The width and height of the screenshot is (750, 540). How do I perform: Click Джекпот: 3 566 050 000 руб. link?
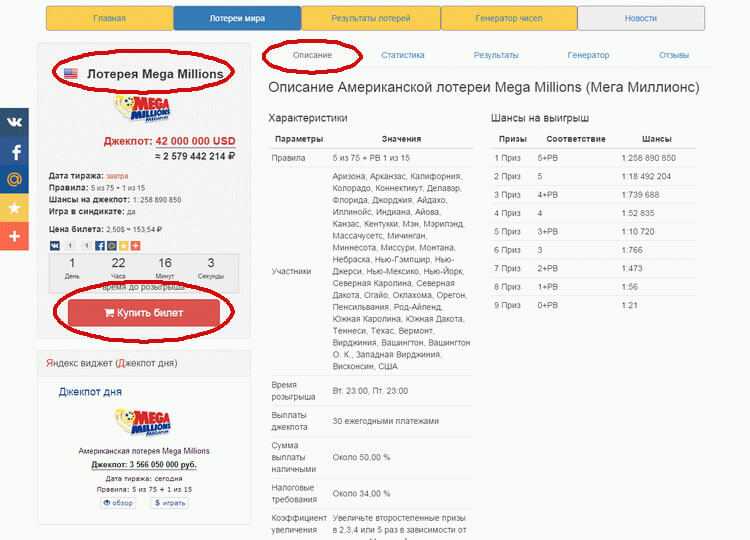144,464
